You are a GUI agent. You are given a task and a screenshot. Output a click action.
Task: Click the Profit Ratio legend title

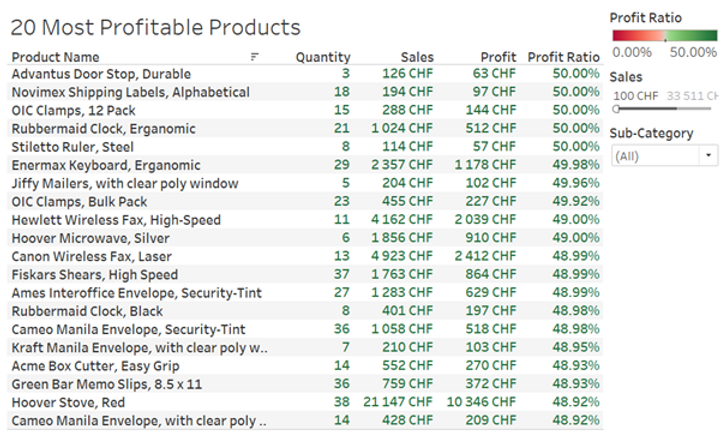click(645, 18)
